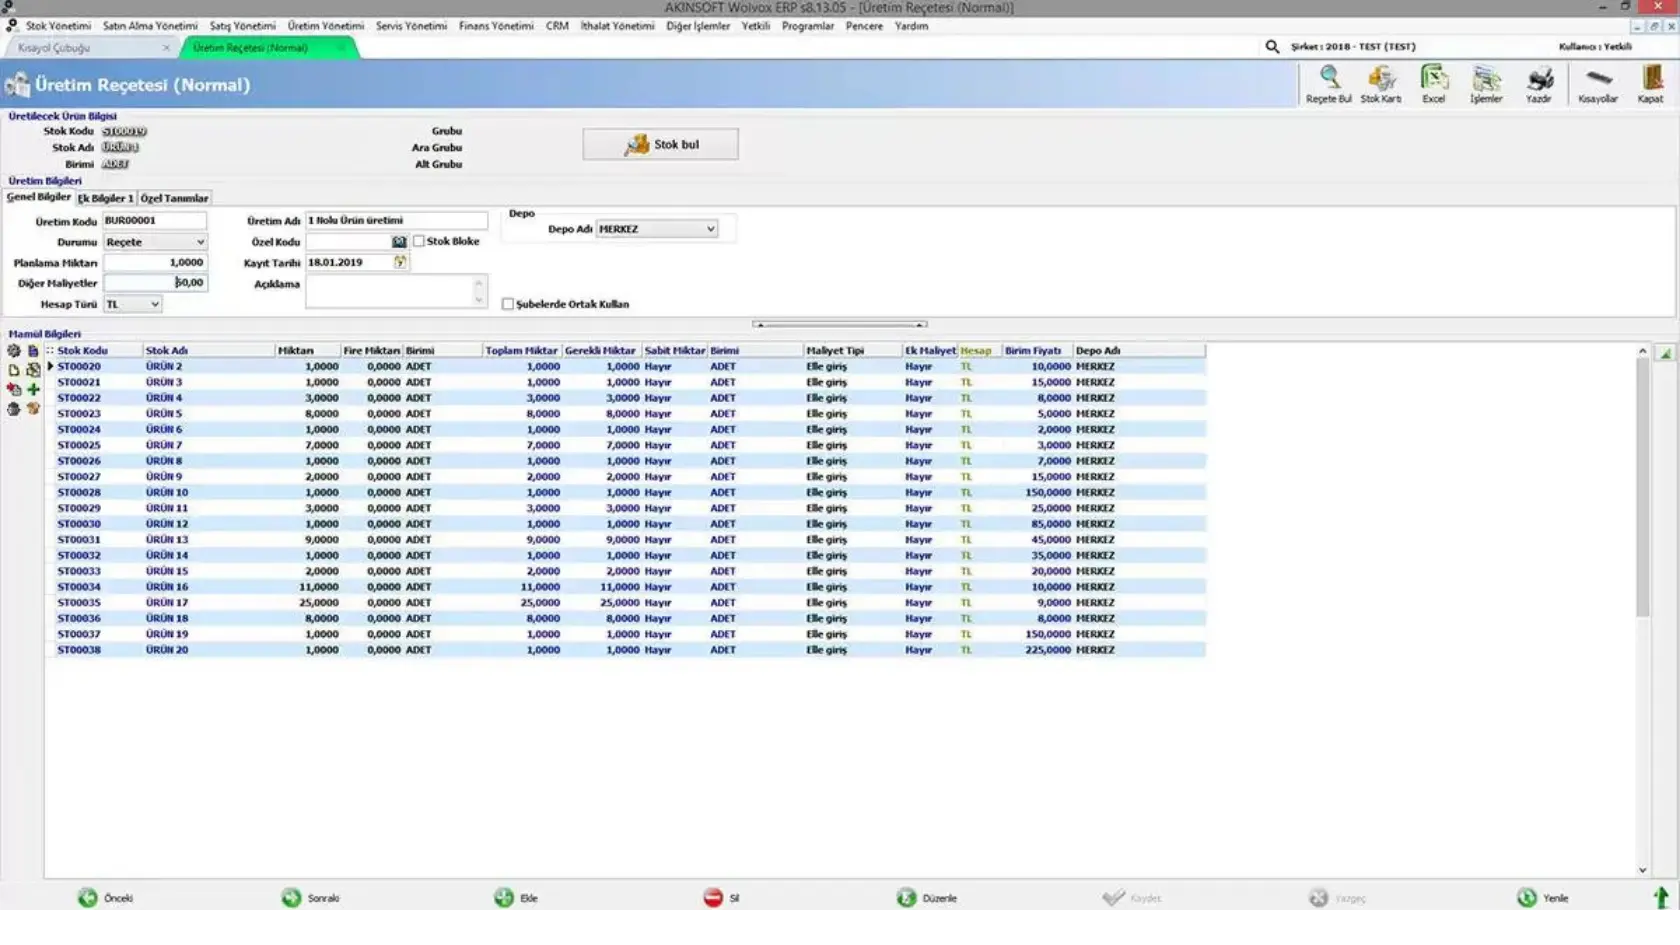The height and width of the screenshot is (945, 1680).
Task: Switch to Özel Tanımlar tab
Action: [x=174, y=198]
